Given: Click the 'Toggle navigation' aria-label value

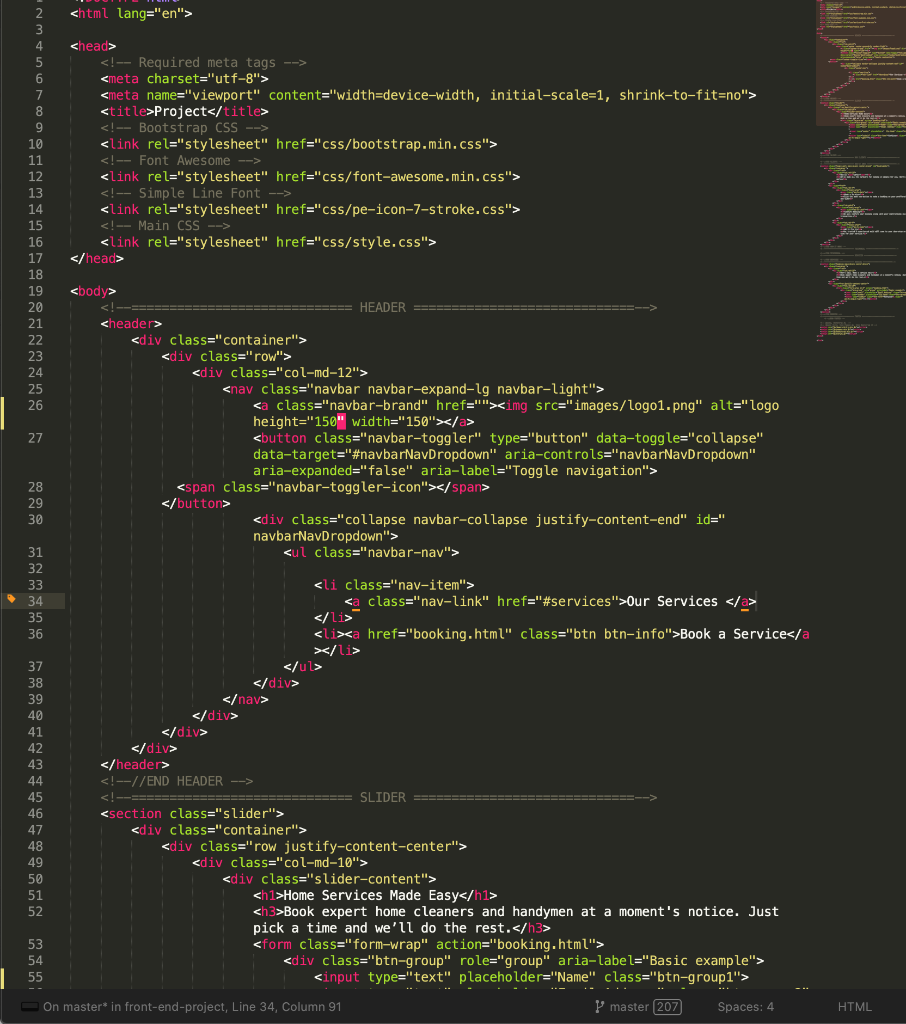Looking at the screenshot, I should pos(577,471).
